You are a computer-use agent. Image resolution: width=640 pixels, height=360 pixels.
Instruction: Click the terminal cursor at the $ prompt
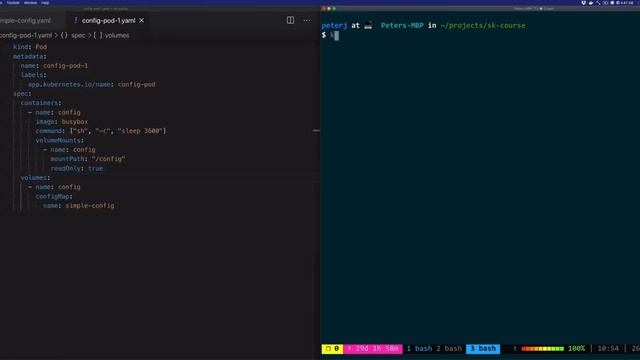336,36
